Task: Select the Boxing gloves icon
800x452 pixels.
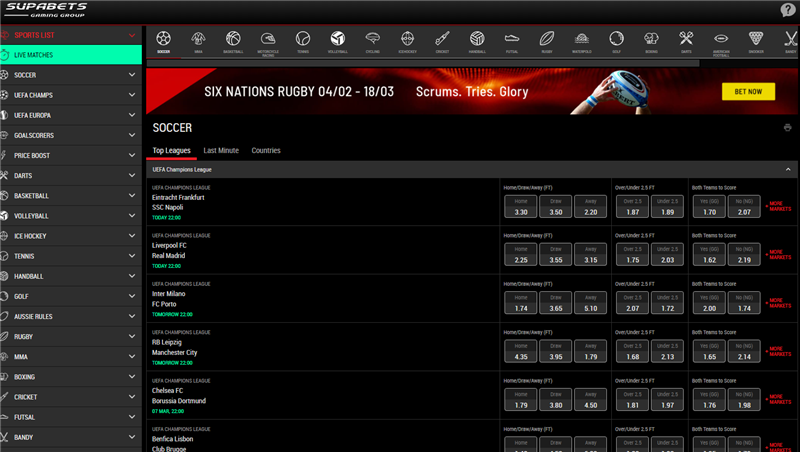Action: coord(652,41)
